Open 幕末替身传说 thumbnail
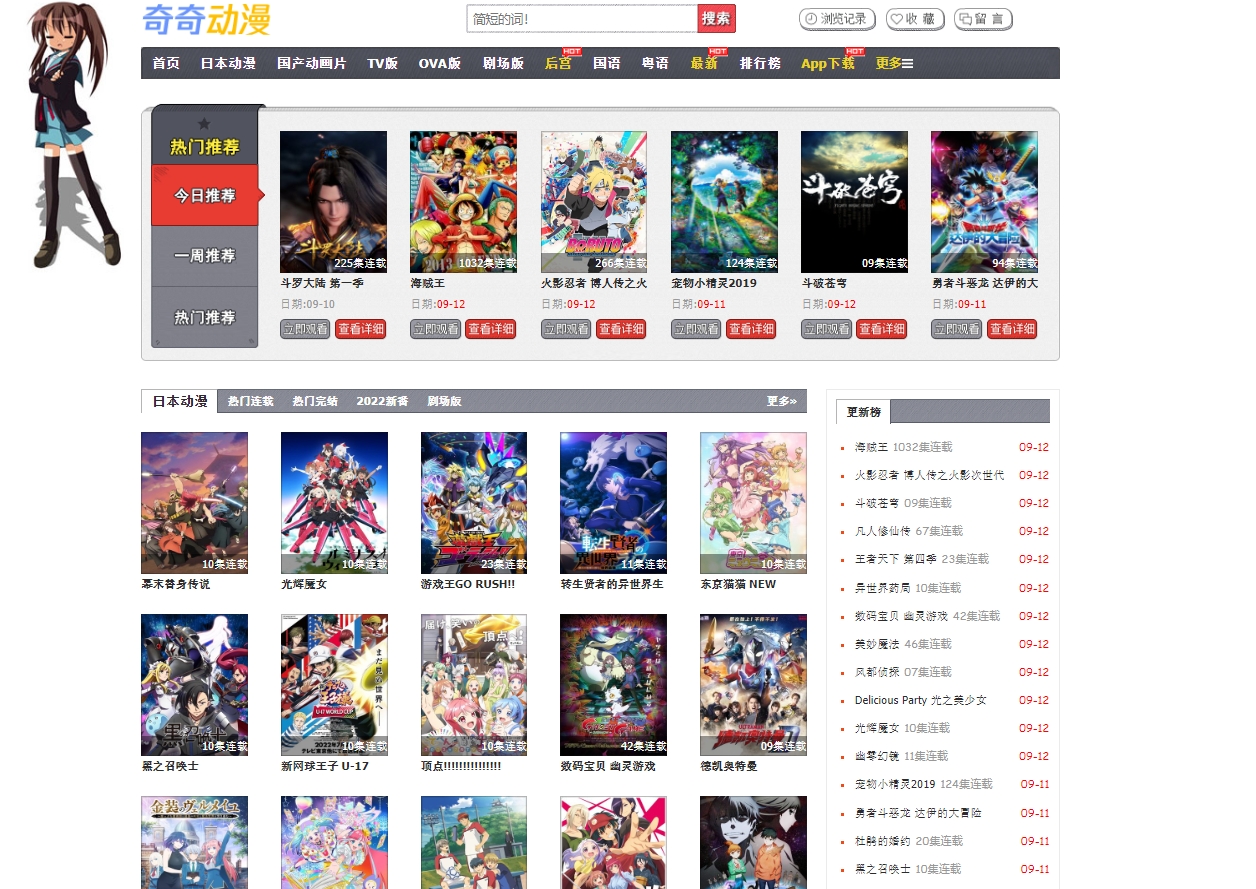 point(194,502)
